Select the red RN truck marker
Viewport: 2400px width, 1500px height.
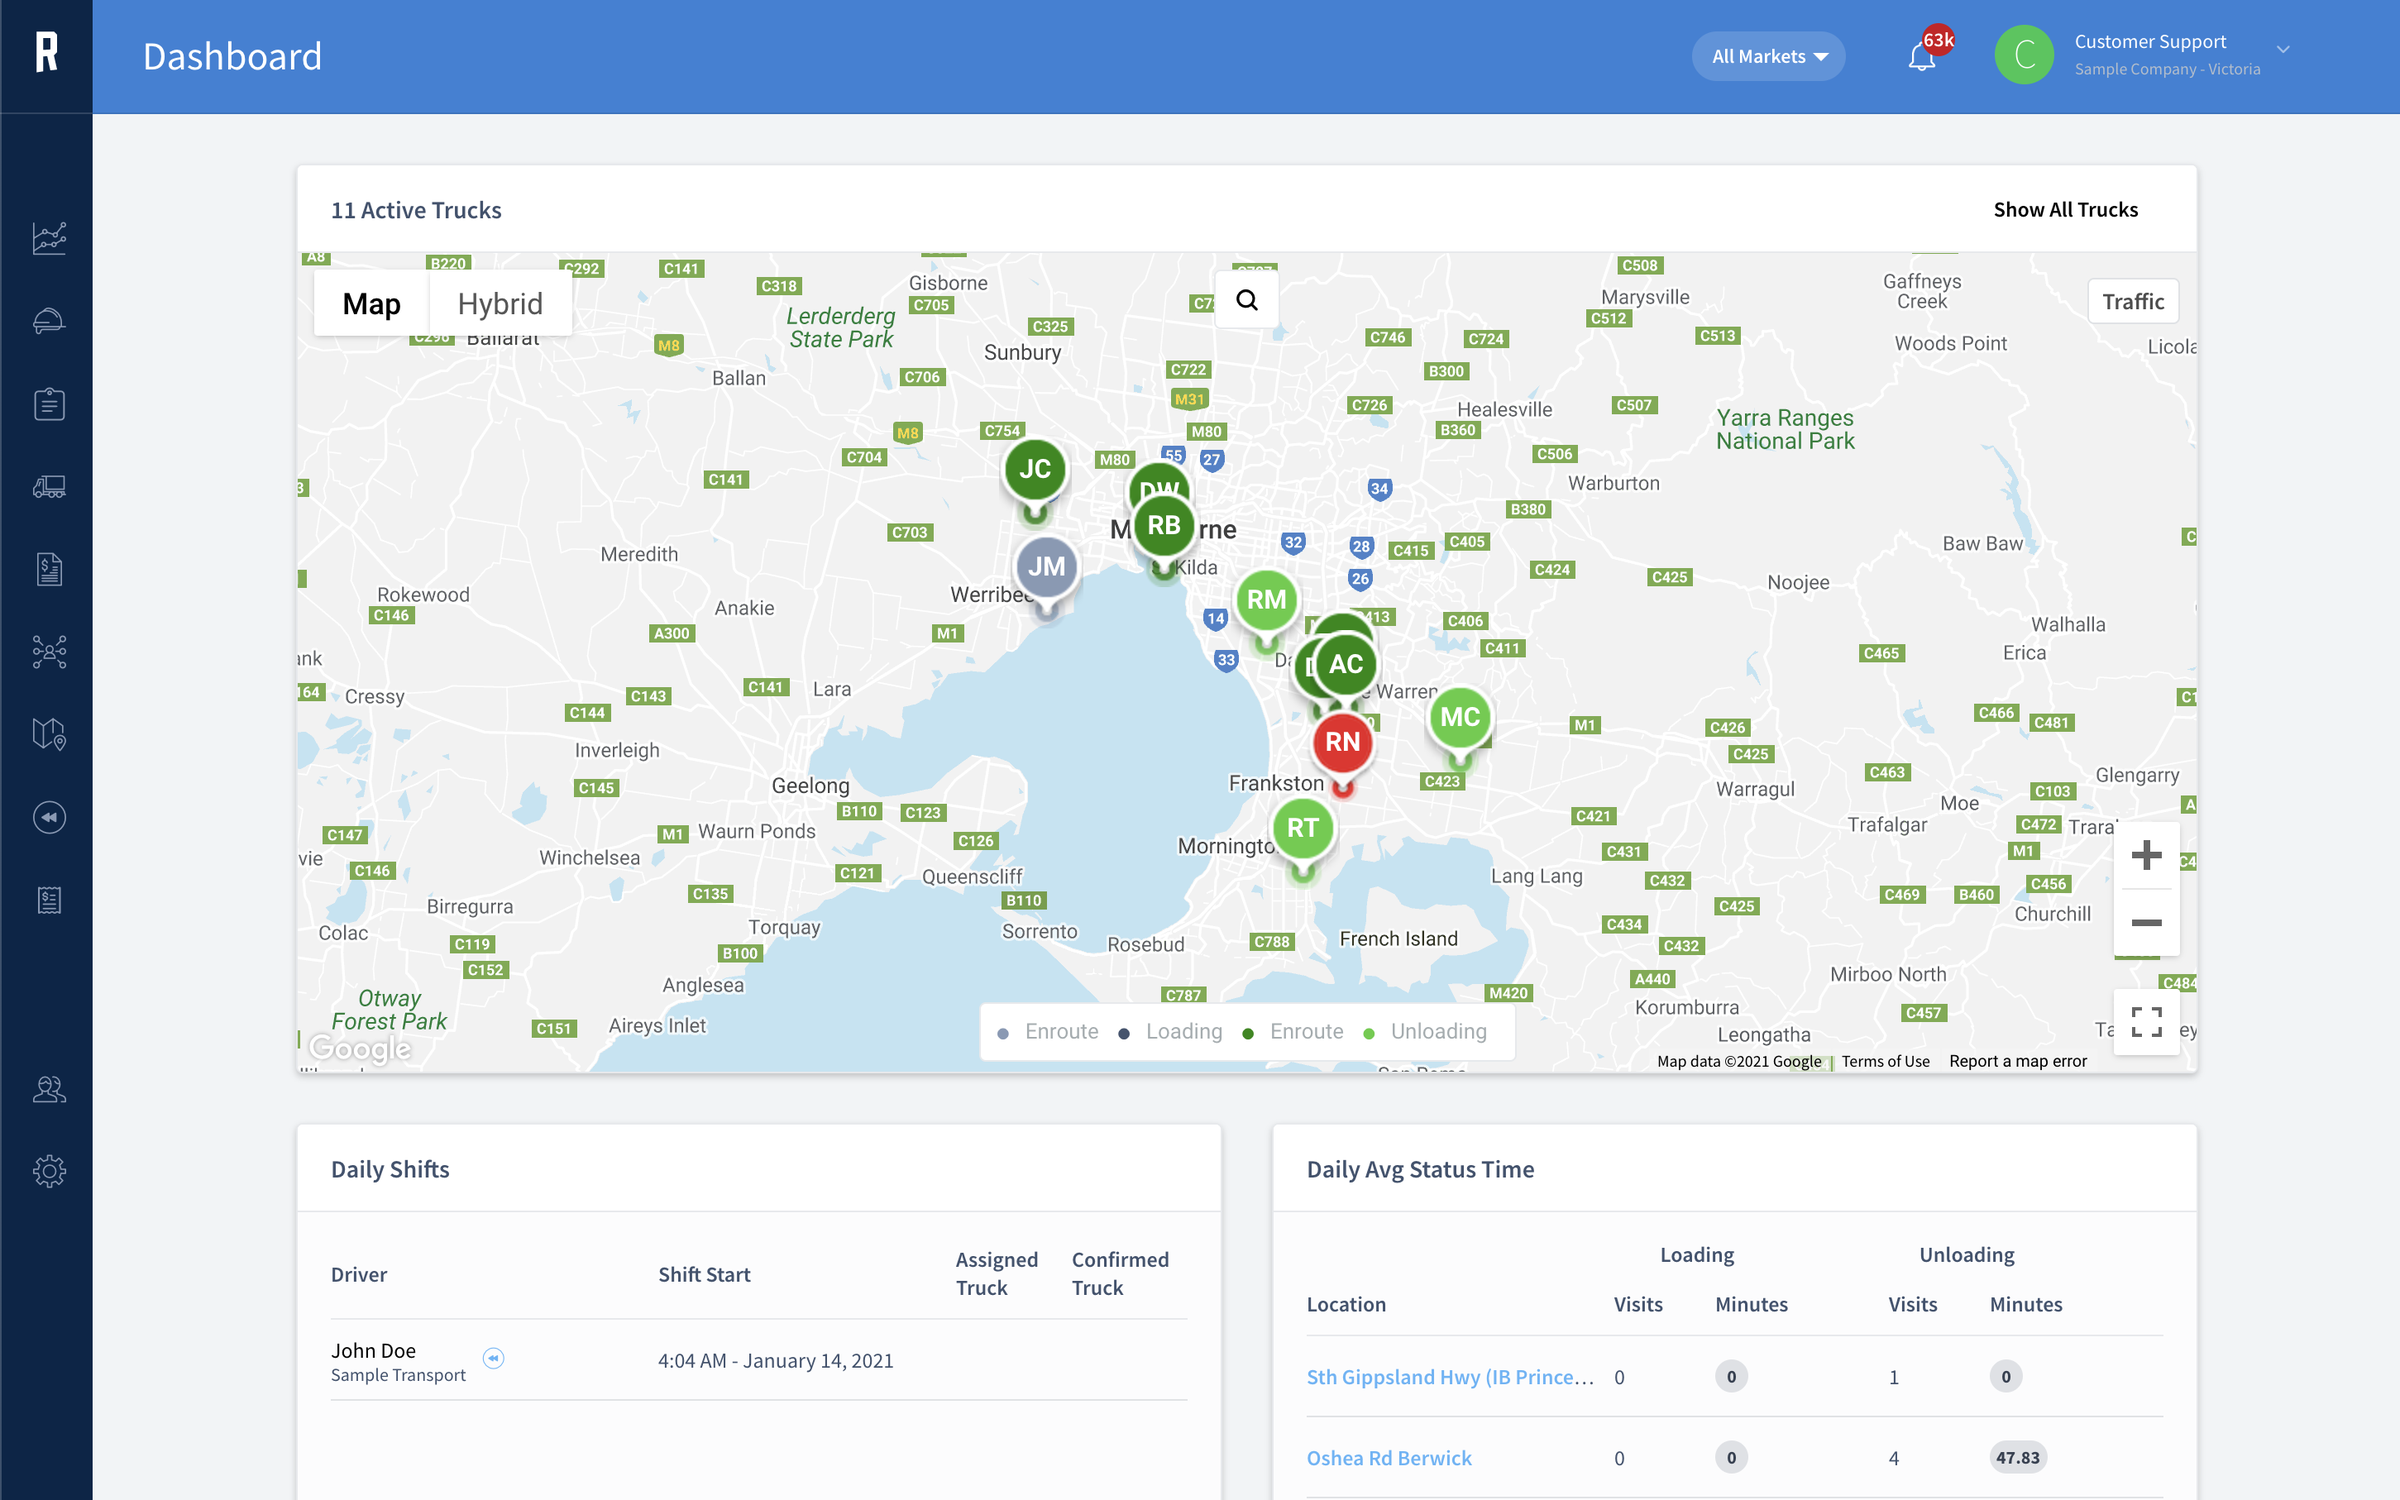(1343, 742)
